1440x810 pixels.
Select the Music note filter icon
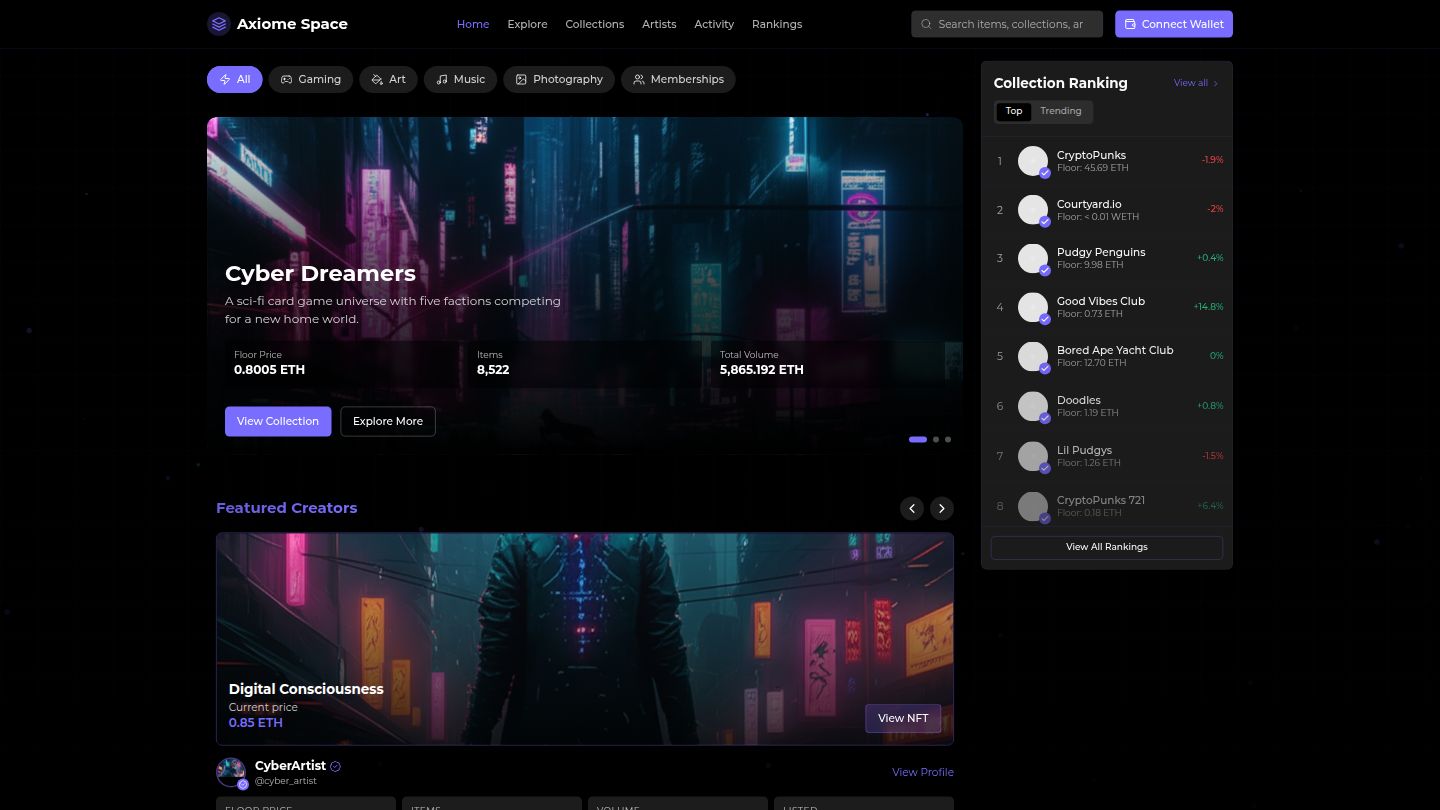point(442,79)
